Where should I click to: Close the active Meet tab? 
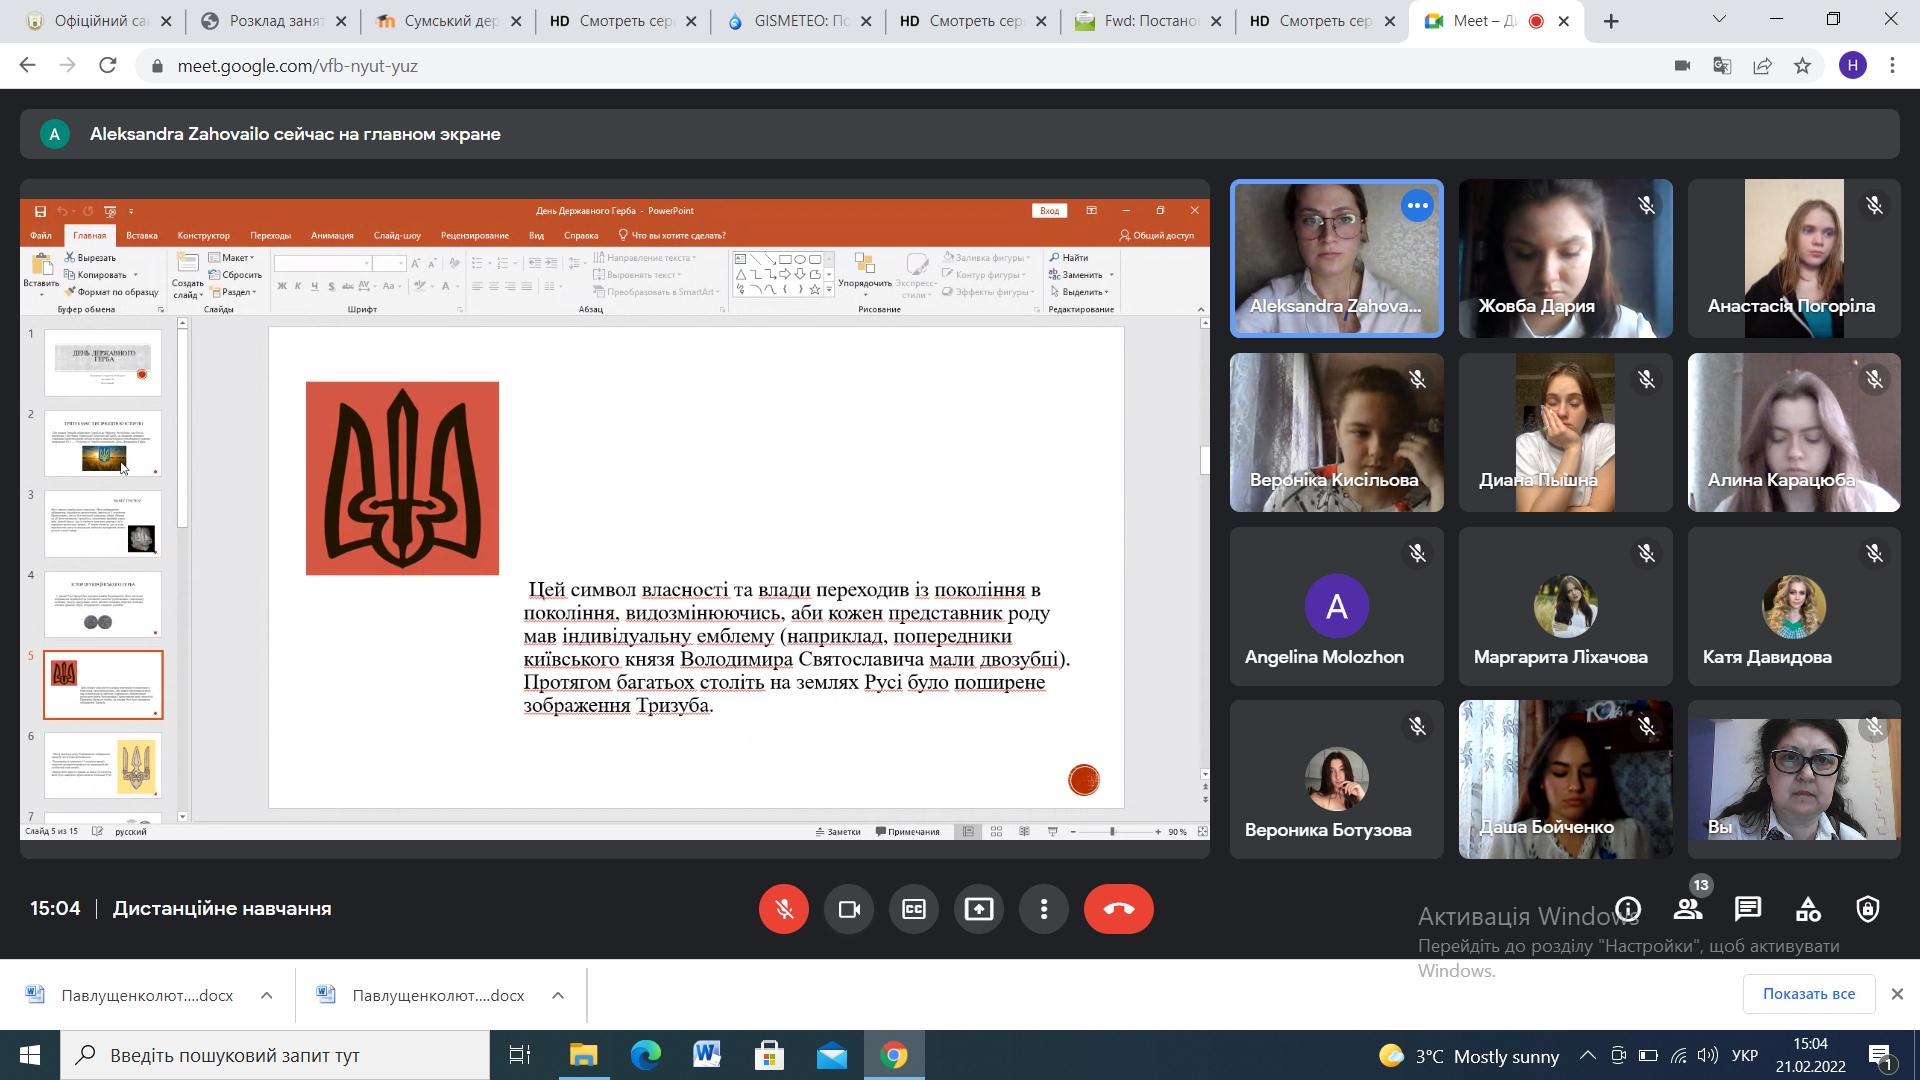pos(1564,21)
